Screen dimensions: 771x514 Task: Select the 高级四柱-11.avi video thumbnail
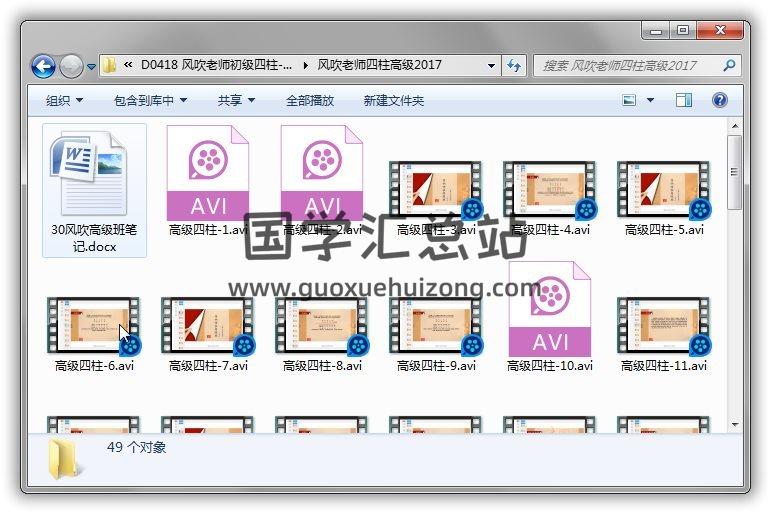664,326
